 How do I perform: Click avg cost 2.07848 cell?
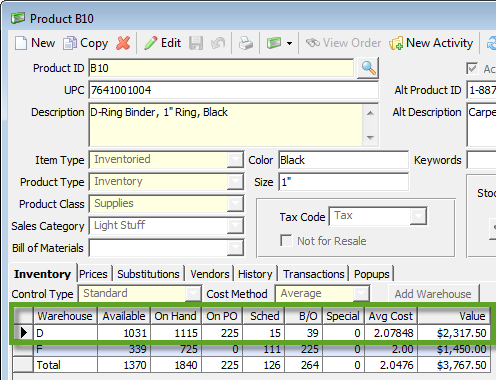click(x=391, y=333)
